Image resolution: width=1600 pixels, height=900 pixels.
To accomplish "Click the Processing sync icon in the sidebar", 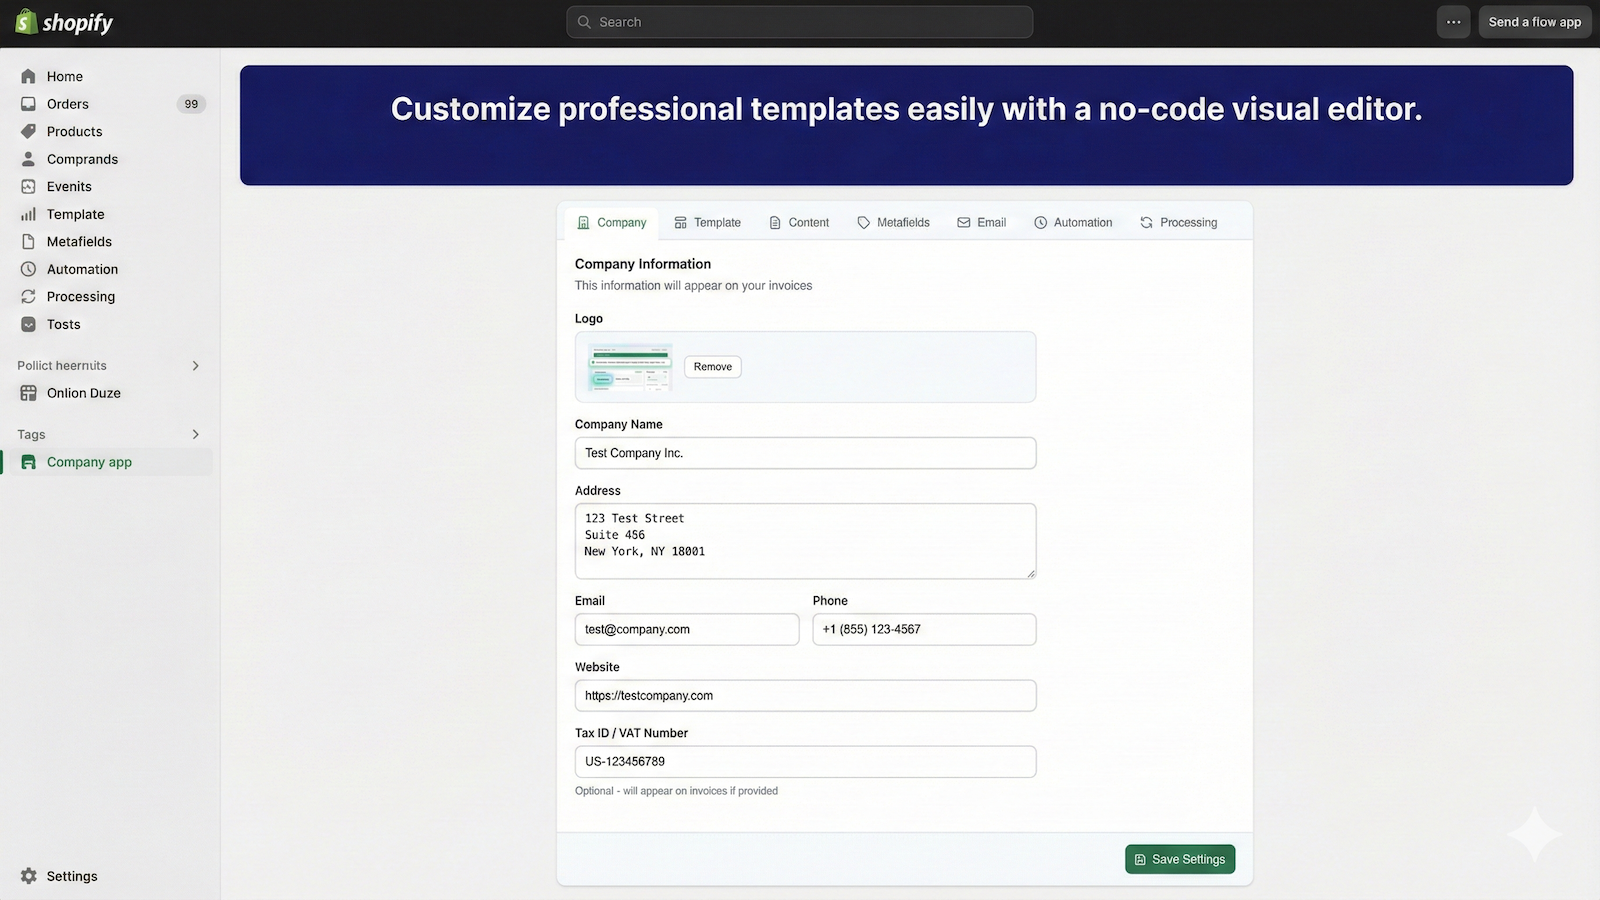I will coord(28,296).
